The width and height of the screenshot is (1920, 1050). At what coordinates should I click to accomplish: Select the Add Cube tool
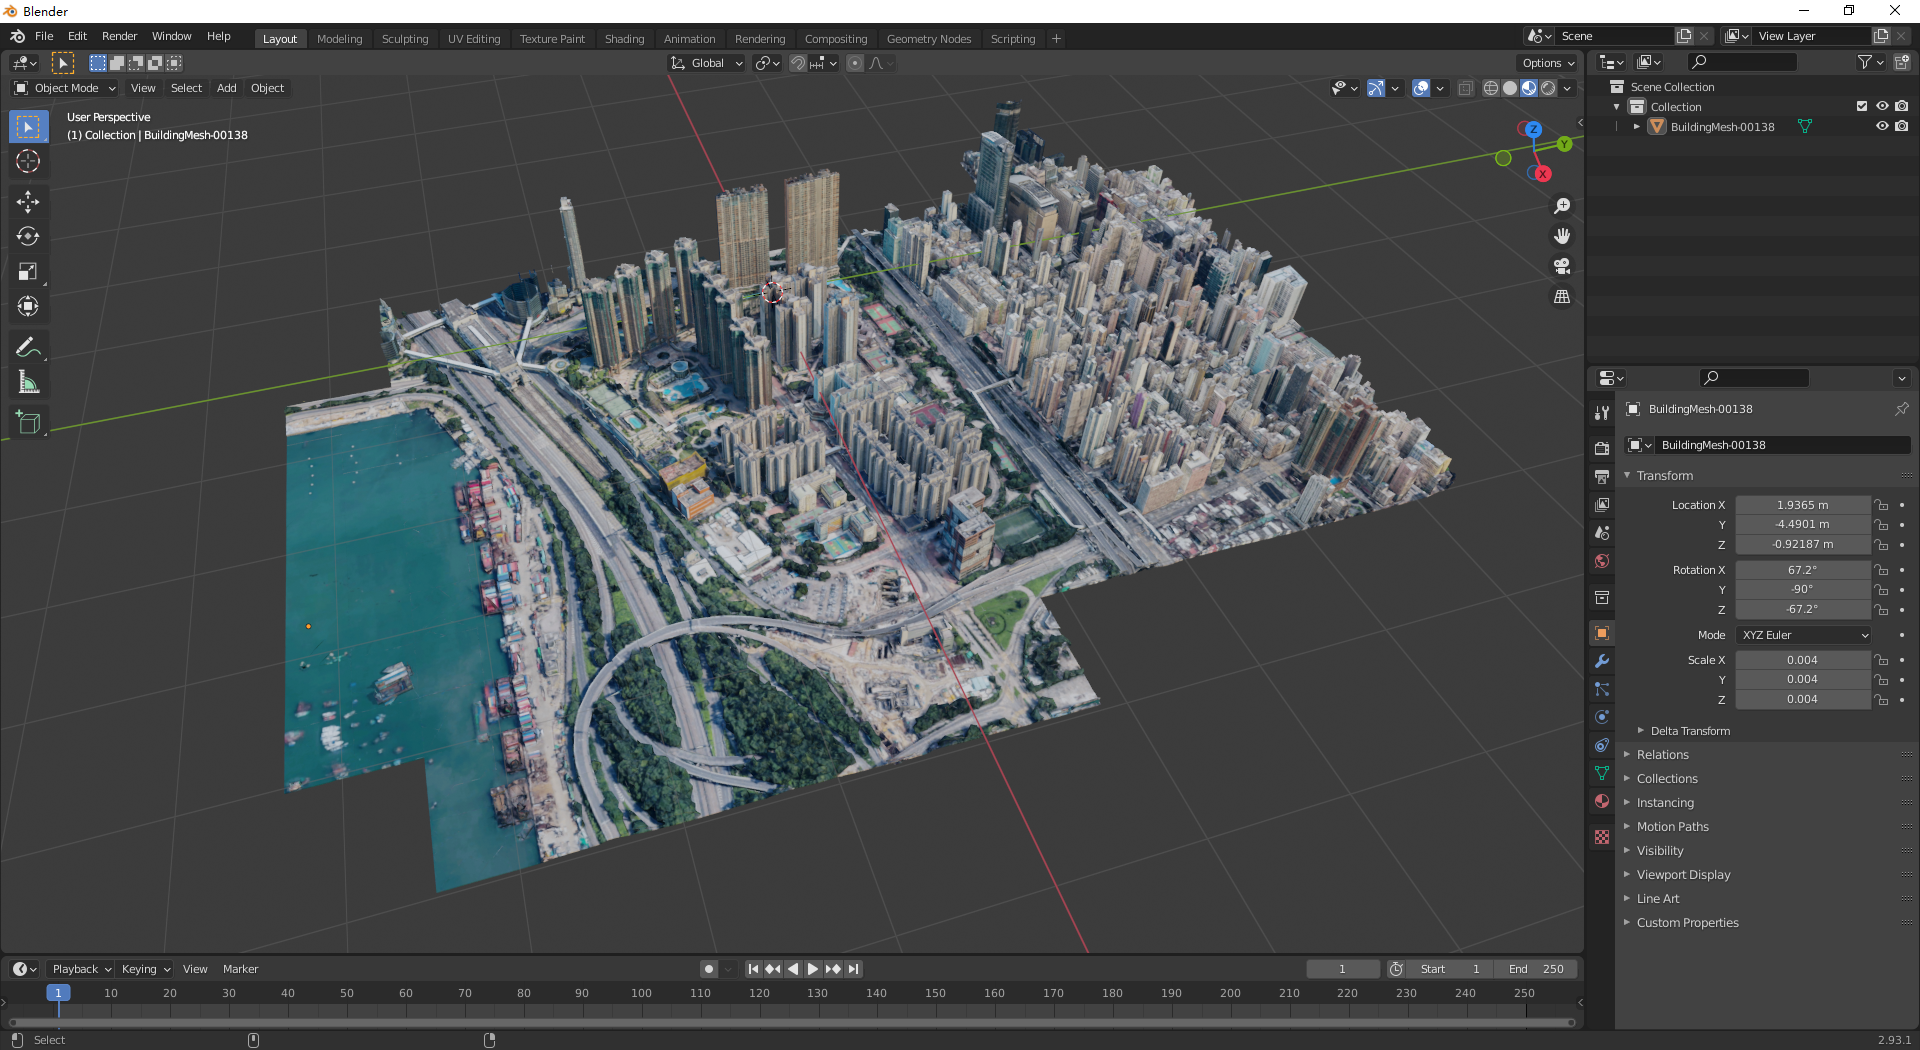coord(28,423)
